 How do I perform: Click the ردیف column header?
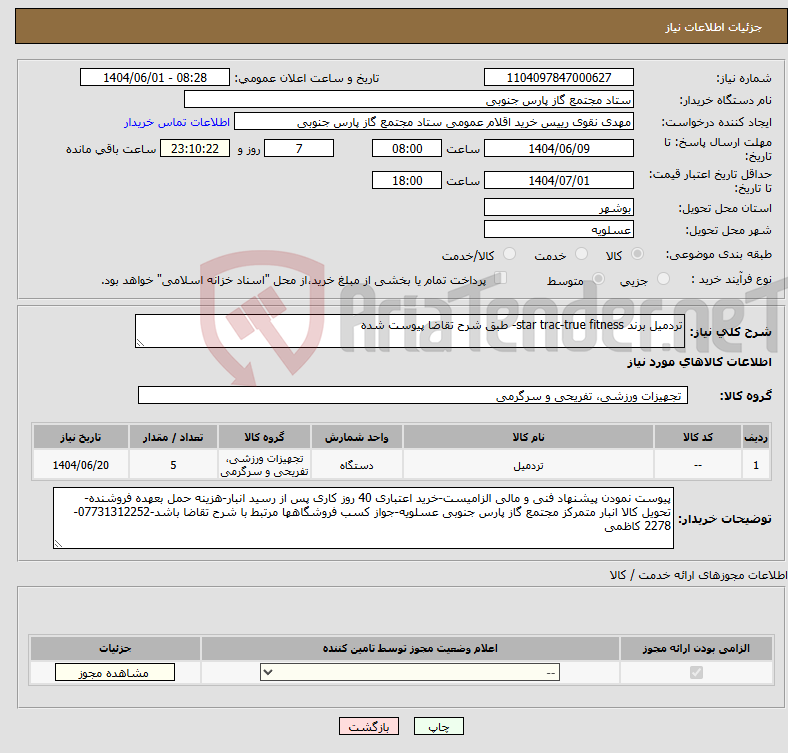(756, 437)
